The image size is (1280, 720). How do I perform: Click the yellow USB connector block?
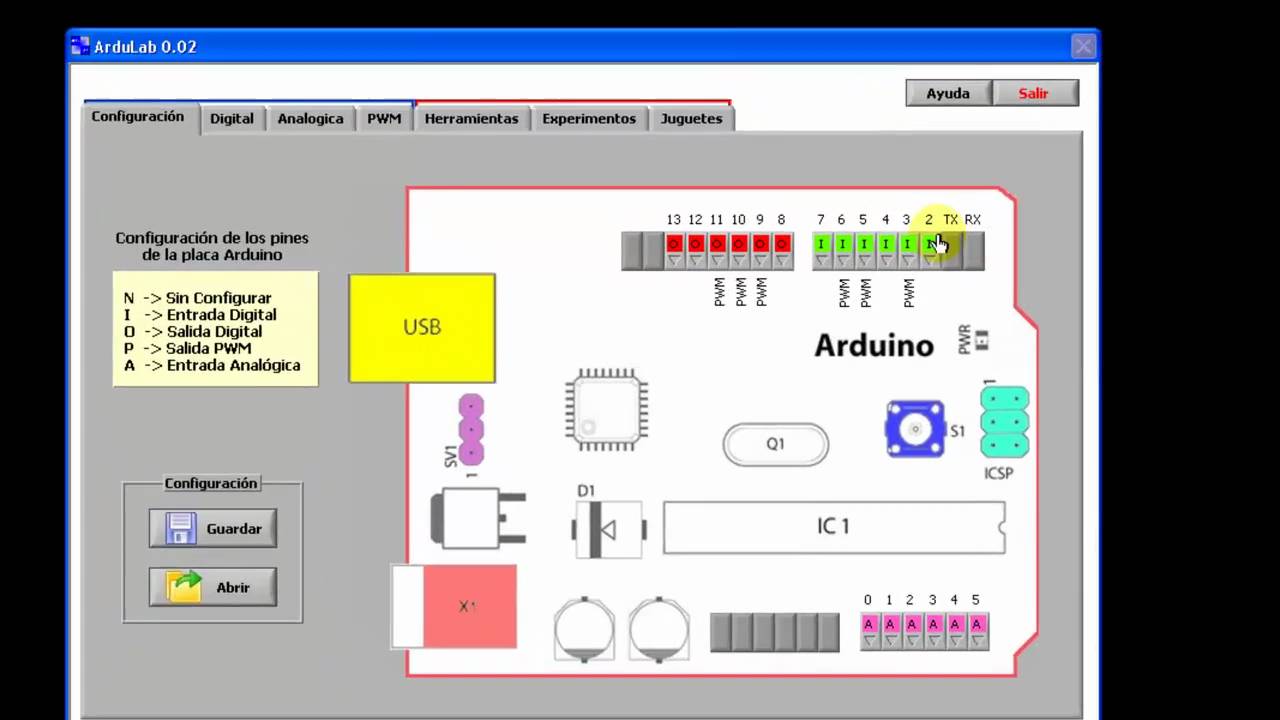point(421,327)
